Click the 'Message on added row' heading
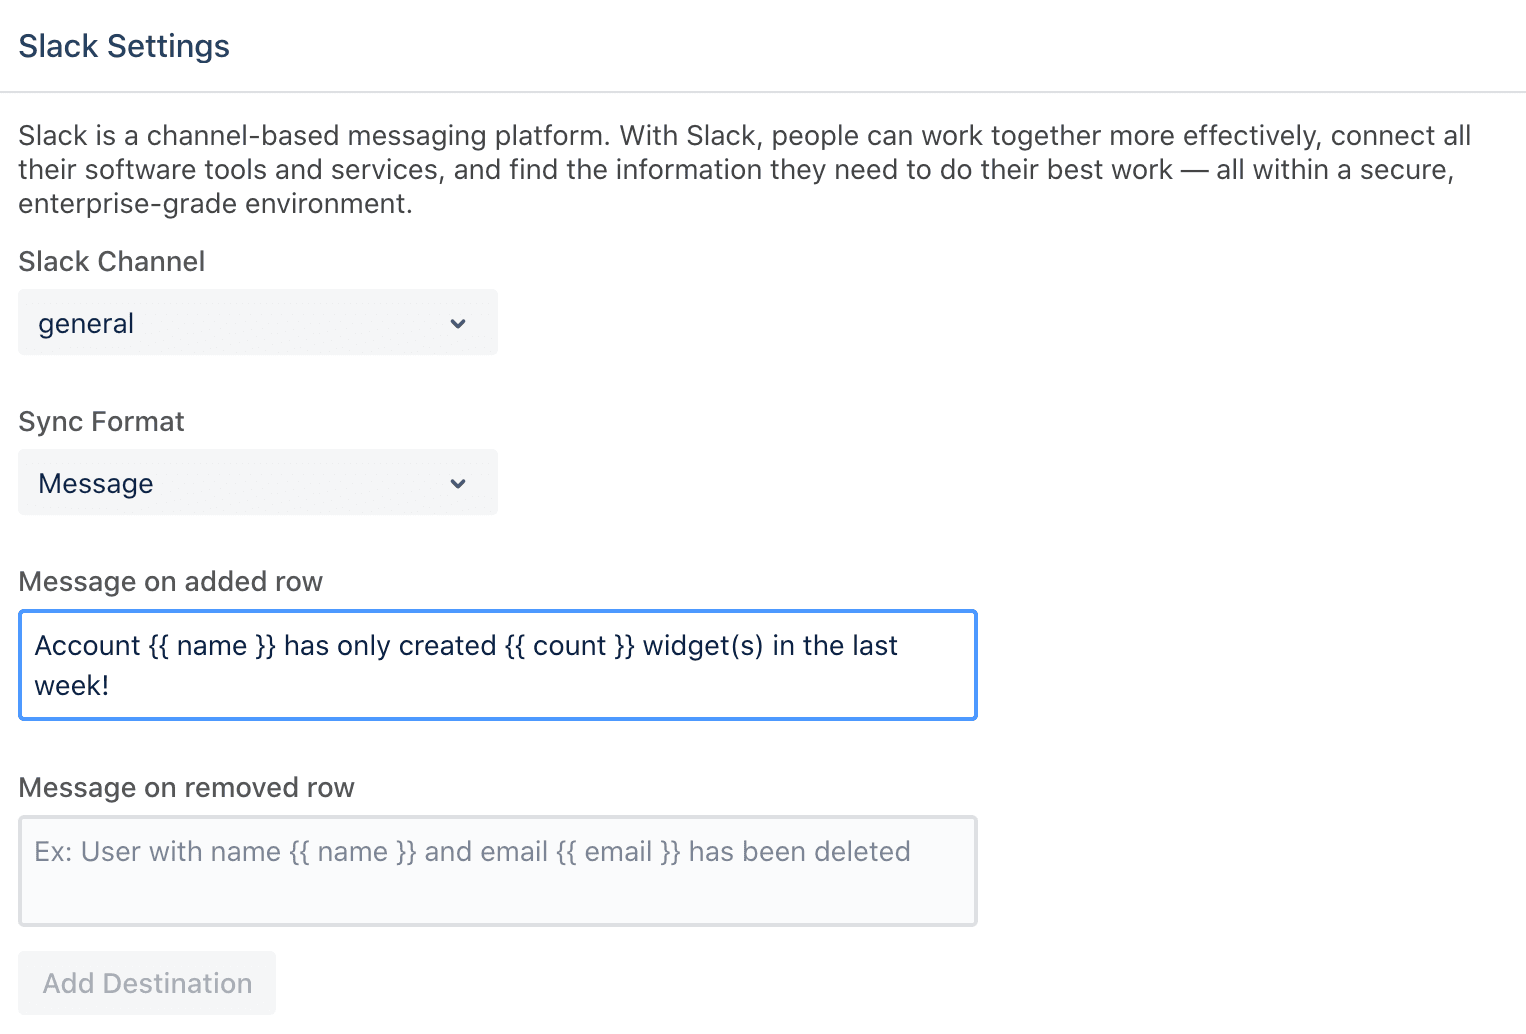Viewport: 1526px width, 1034px height. click(x=170, y=581)
